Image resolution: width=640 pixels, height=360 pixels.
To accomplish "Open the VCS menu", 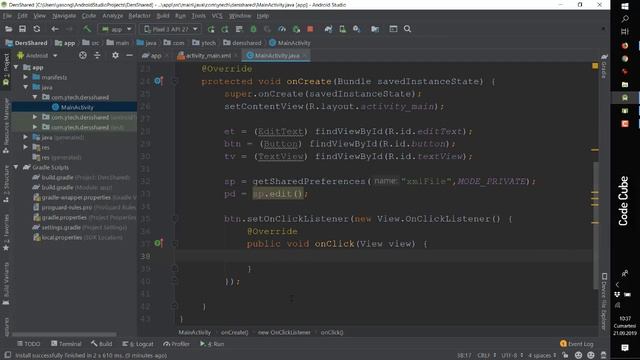I will coord(217,16).
